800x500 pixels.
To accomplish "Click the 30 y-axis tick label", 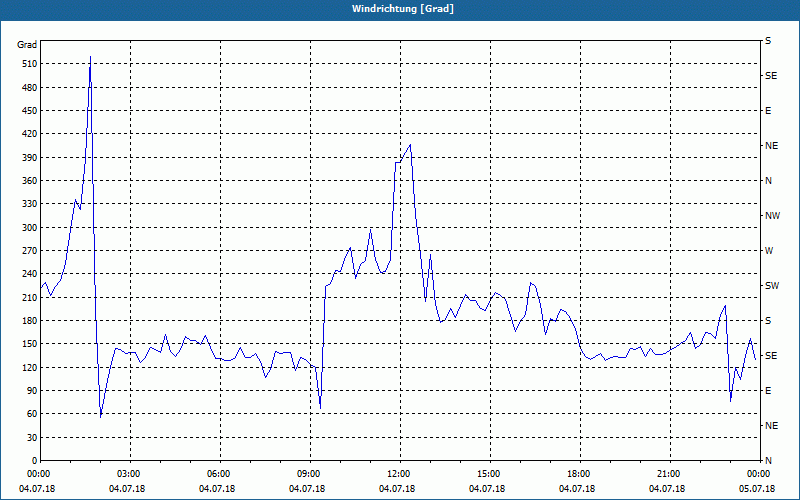I will click(x=32, y=437).
